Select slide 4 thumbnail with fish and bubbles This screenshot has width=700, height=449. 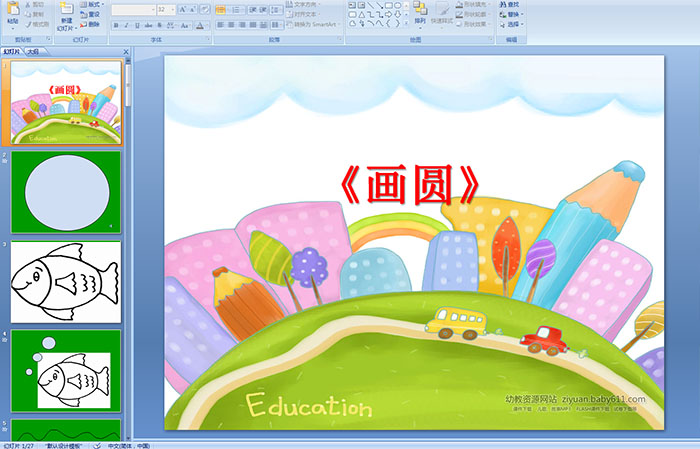66,371
